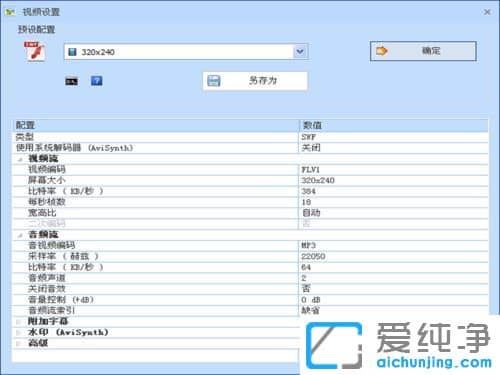Click the 确定 confirm button
The height and width of the screenshot is (375, 500).
[x=423, y=51]
